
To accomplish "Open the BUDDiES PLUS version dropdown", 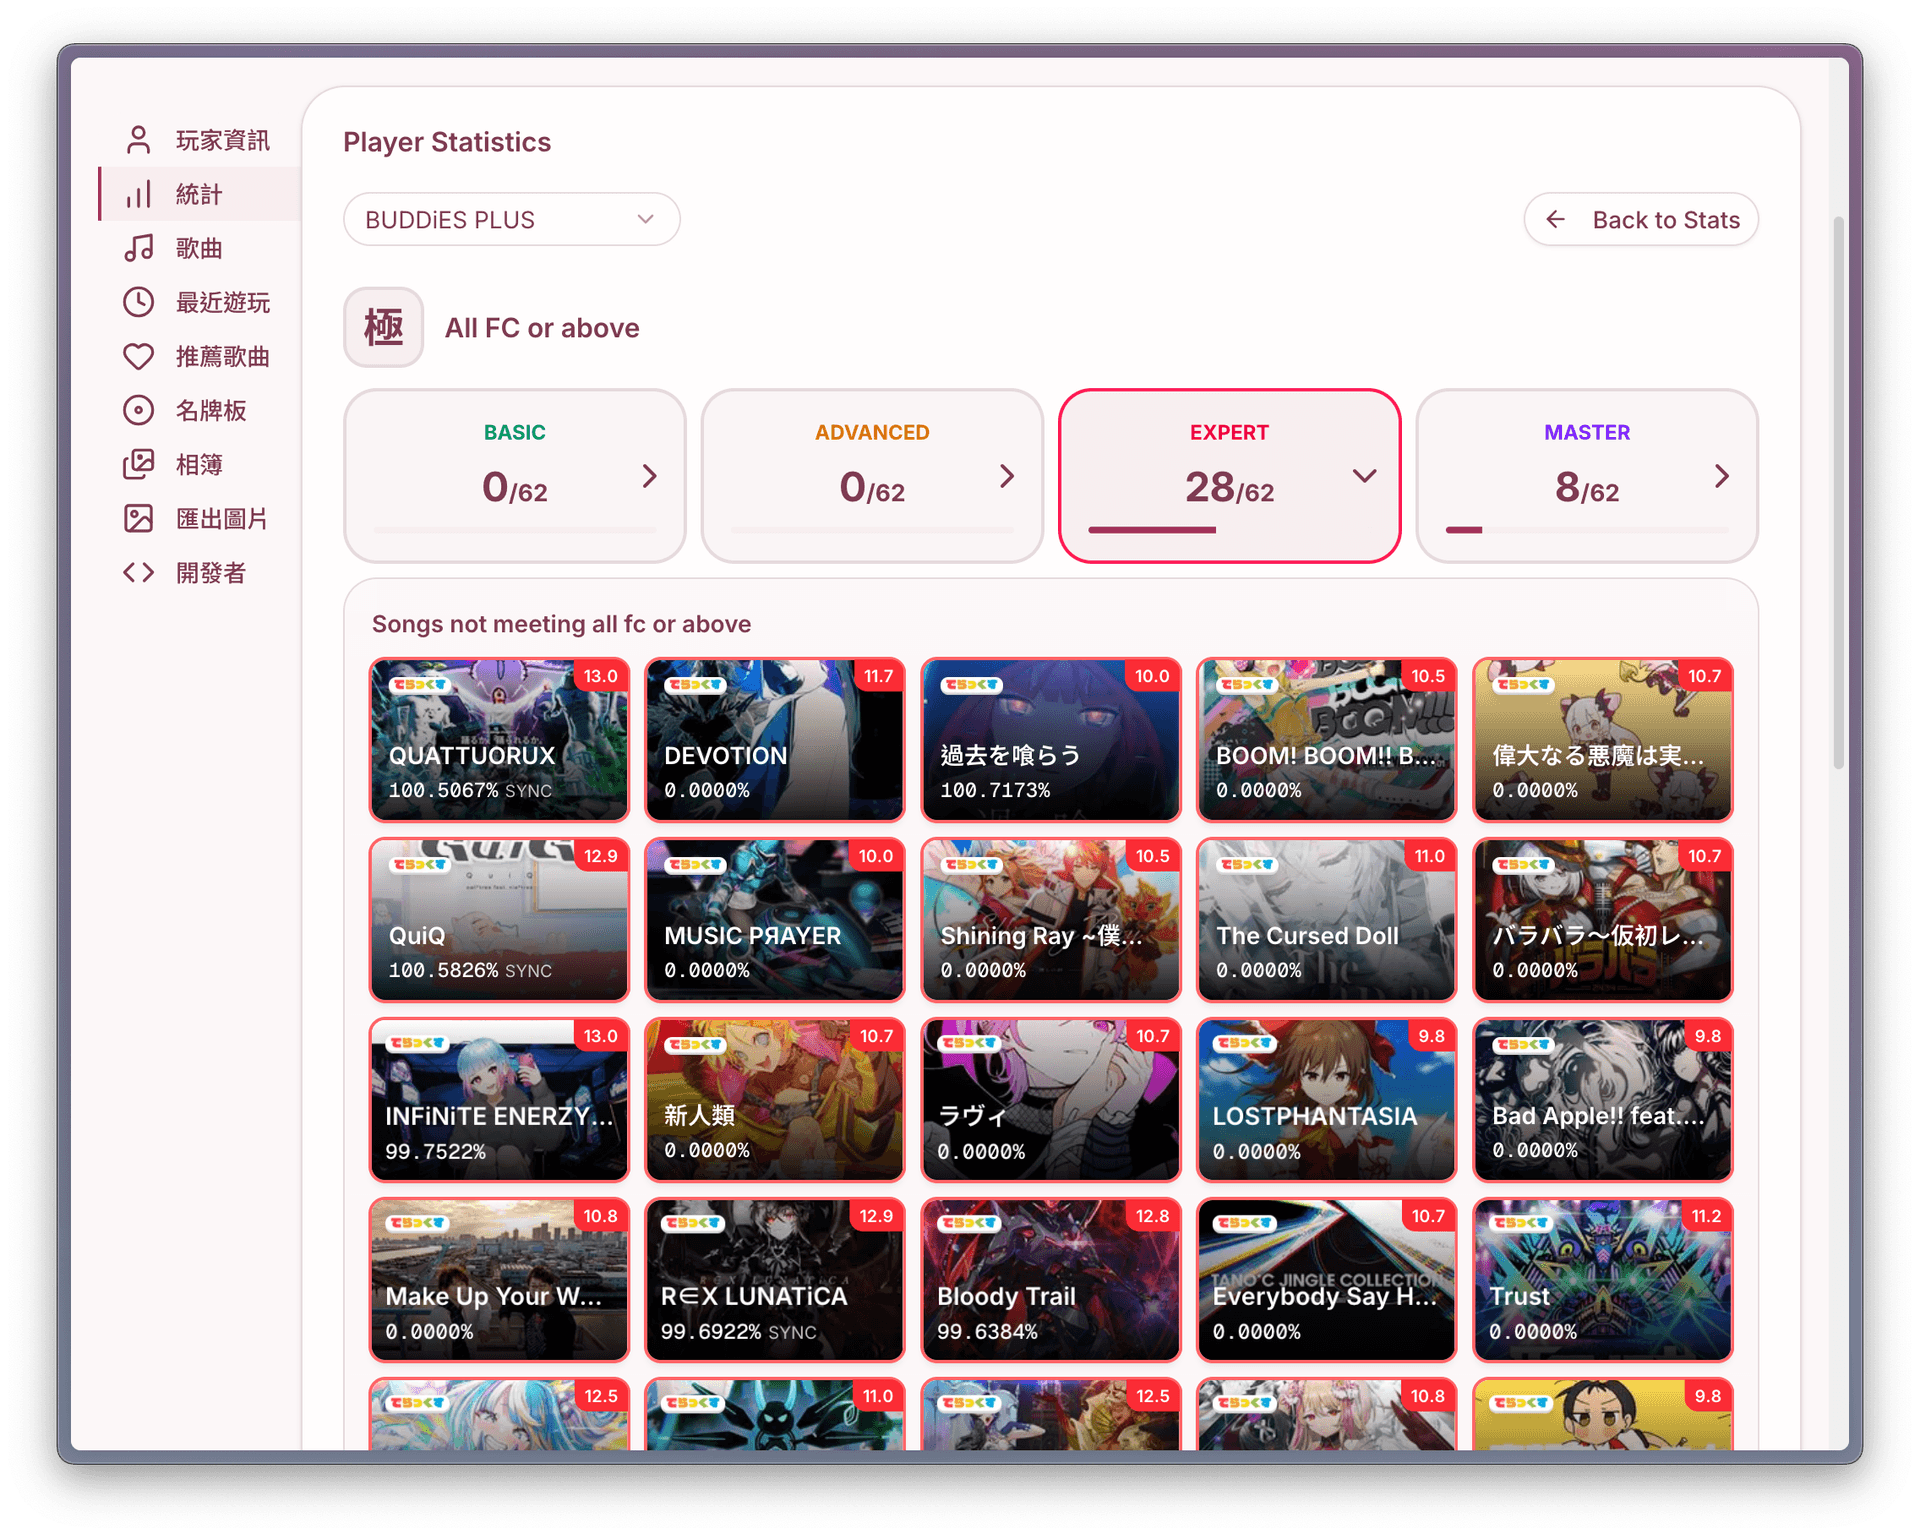I will tap(511, 219).
